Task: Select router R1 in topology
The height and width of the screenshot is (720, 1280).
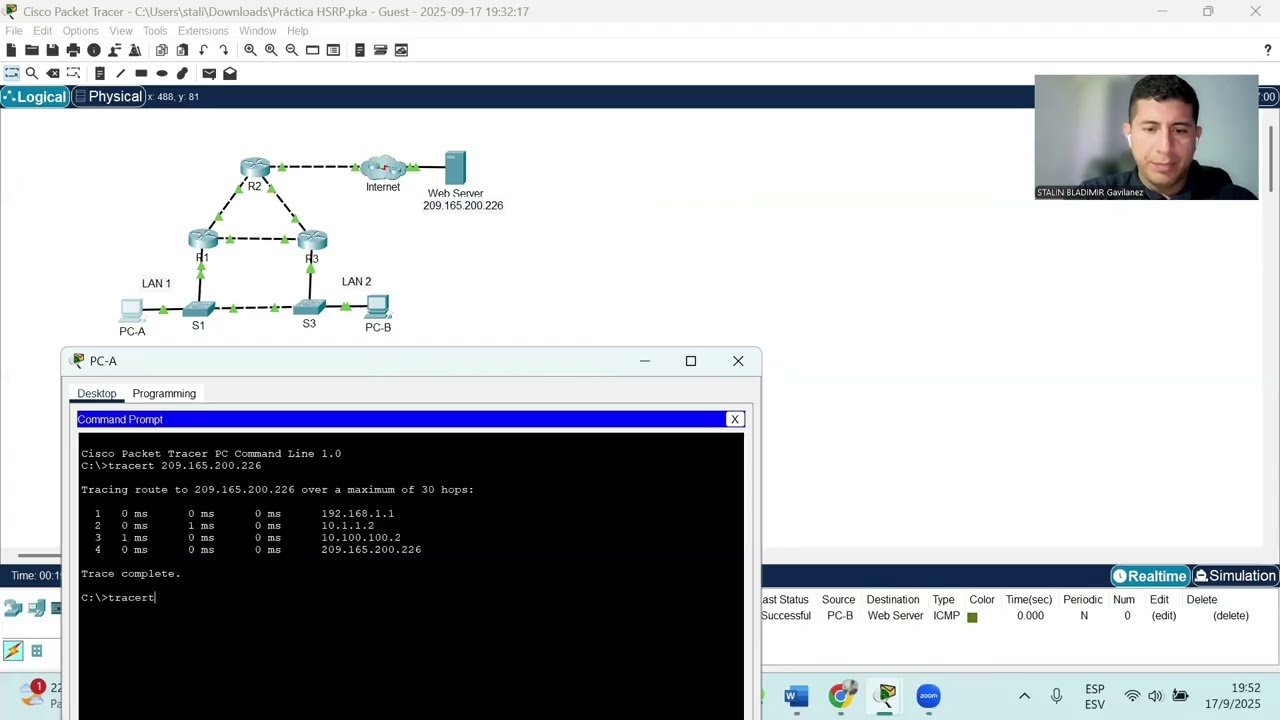Action: pyautogui.click(x=203, y=239)
